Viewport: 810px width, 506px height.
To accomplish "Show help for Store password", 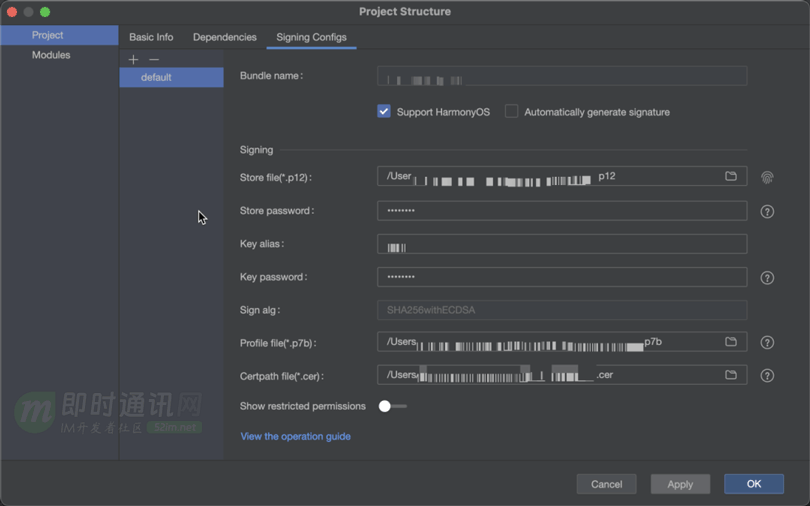I will (x=767, y=211).
